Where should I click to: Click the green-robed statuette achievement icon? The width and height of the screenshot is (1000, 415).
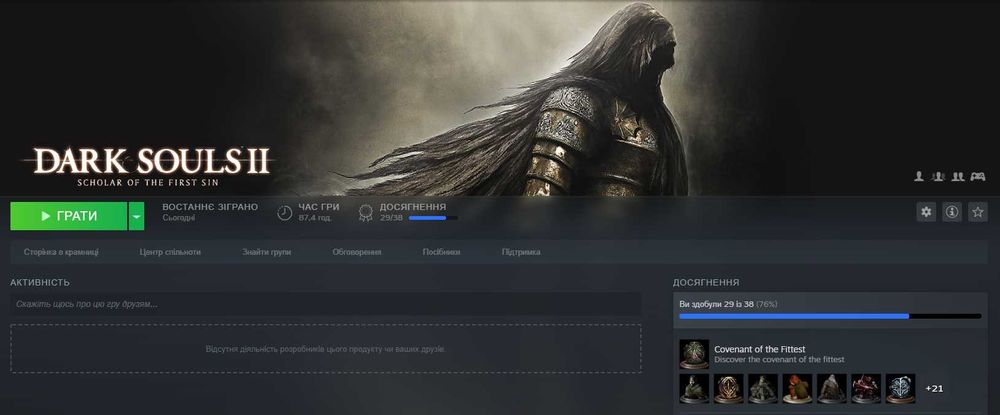pos(694,389)
